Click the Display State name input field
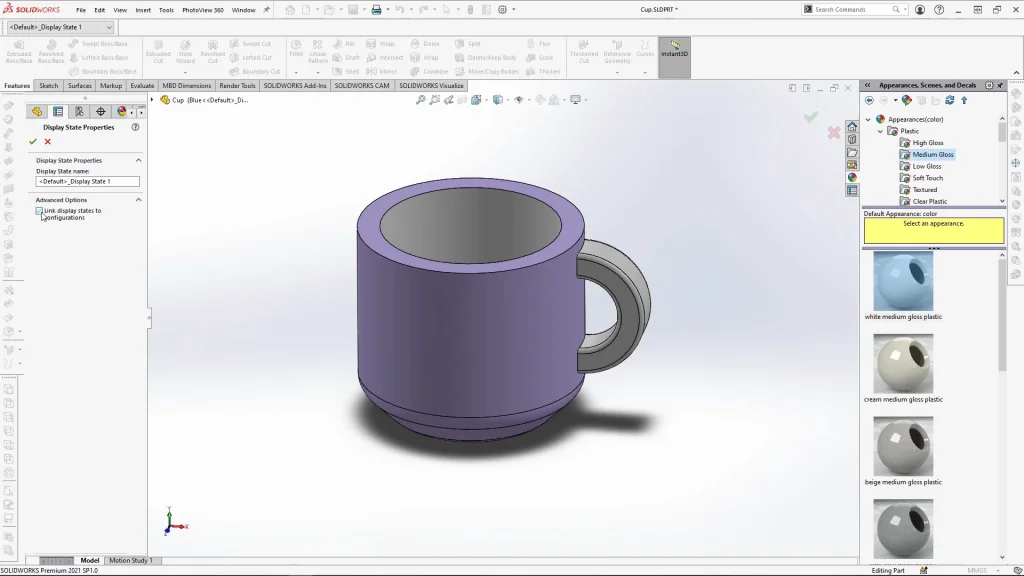 click(x=88, y=182)
